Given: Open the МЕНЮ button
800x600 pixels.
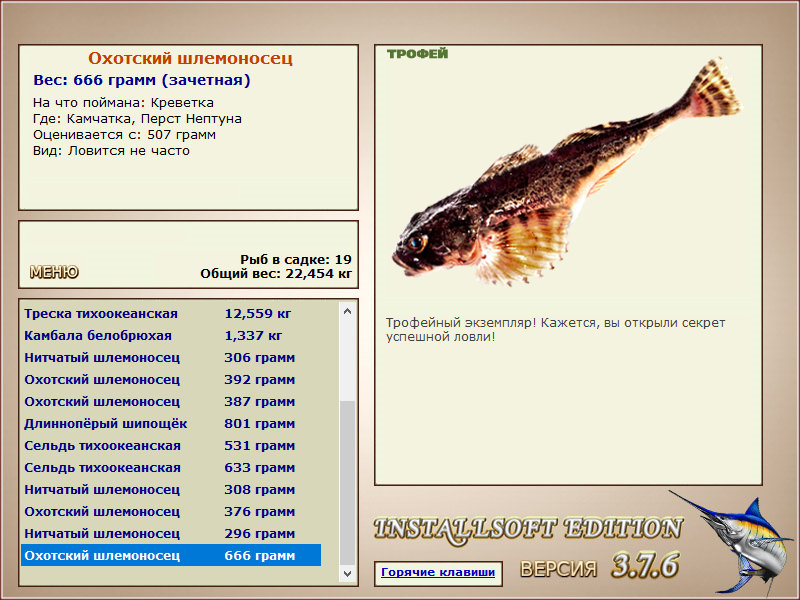Looking at the screenshot, I should (x=54, y=272).
